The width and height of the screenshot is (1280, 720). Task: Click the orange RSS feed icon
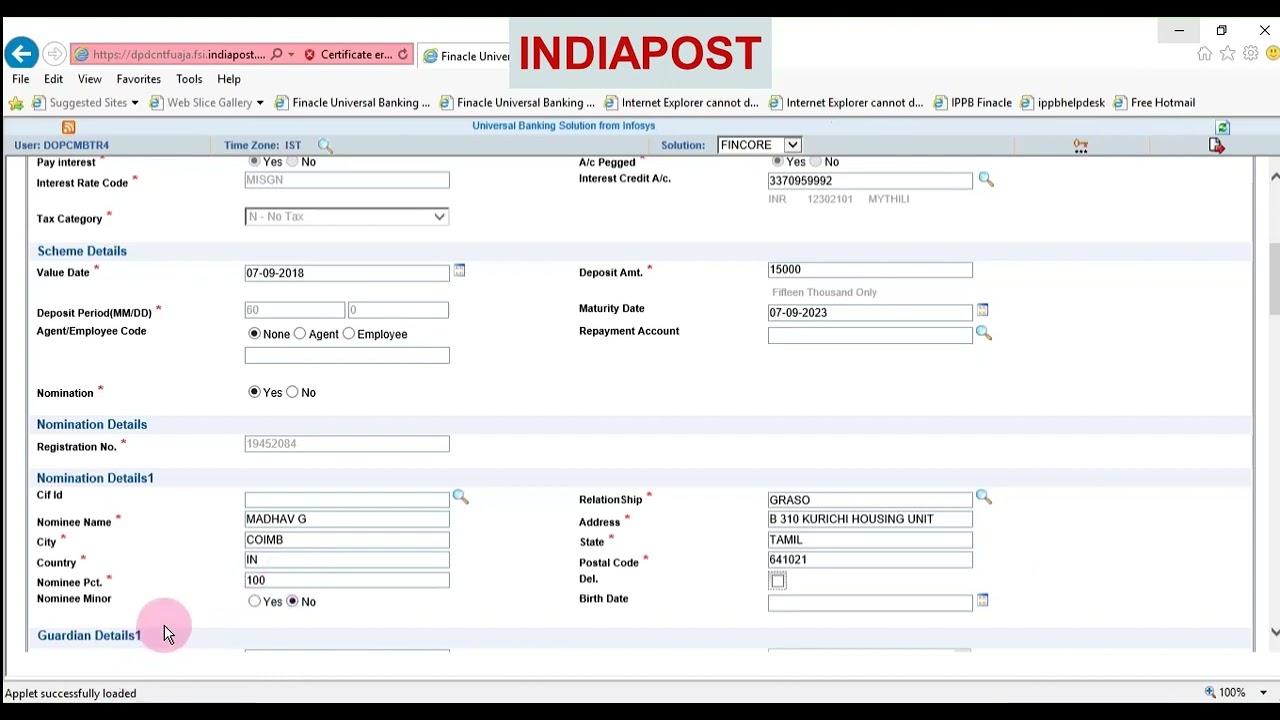coord(68,127)
